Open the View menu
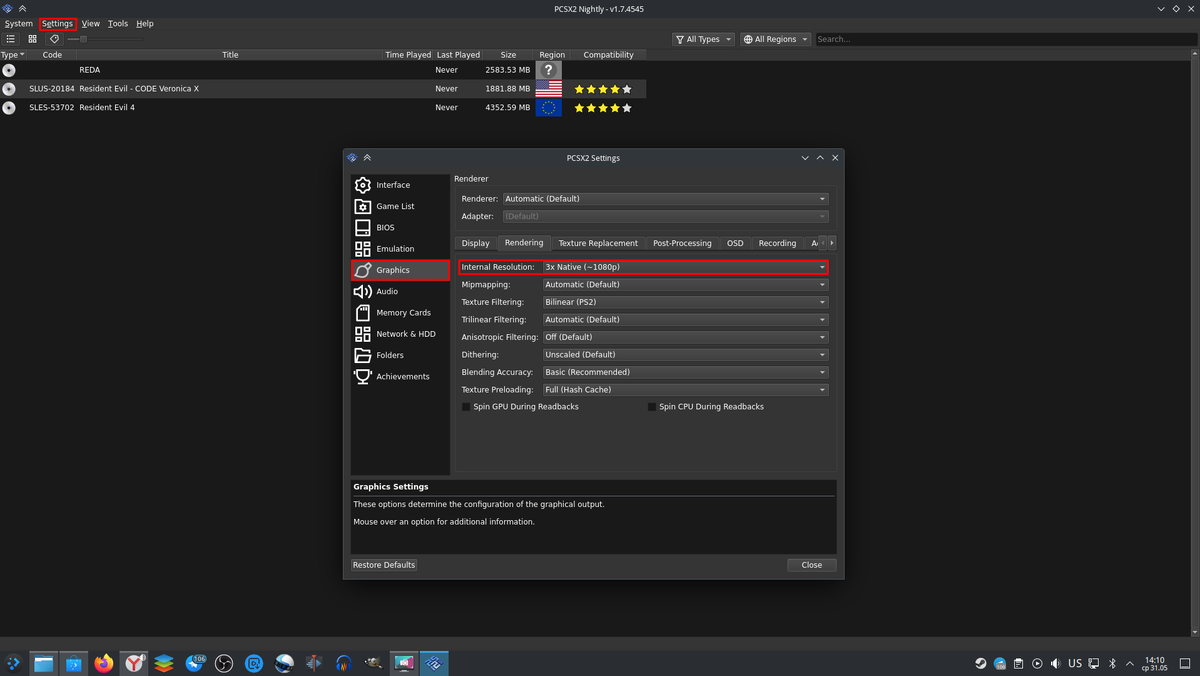 point(90,23)
